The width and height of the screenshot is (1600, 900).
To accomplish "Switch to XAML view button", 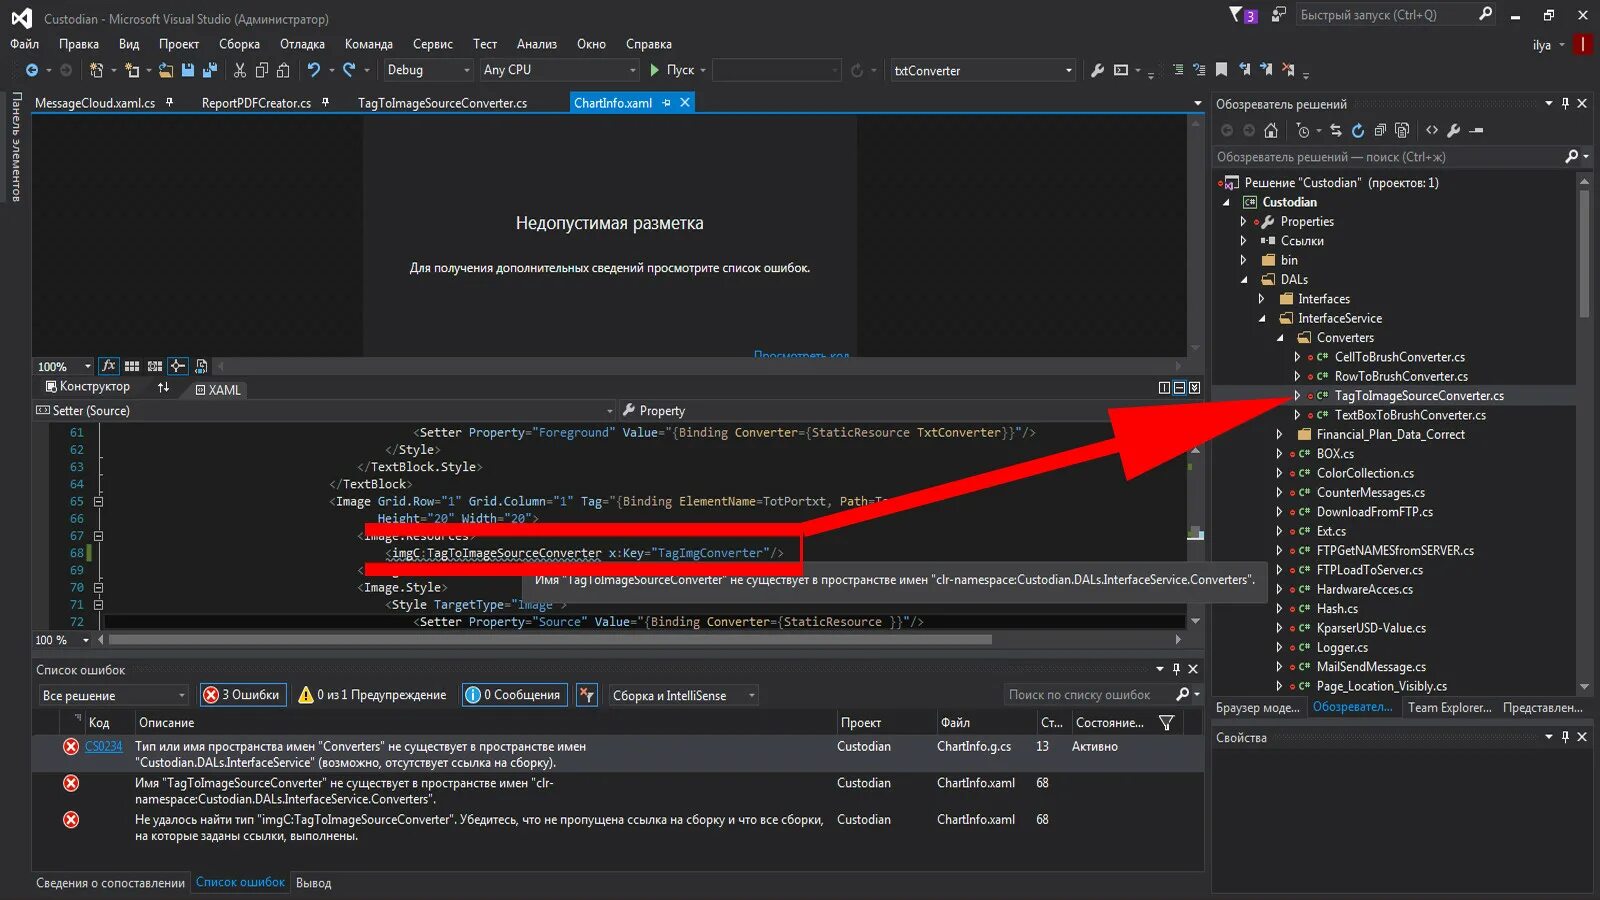I will pyautogui.click(x=218, y=390).
